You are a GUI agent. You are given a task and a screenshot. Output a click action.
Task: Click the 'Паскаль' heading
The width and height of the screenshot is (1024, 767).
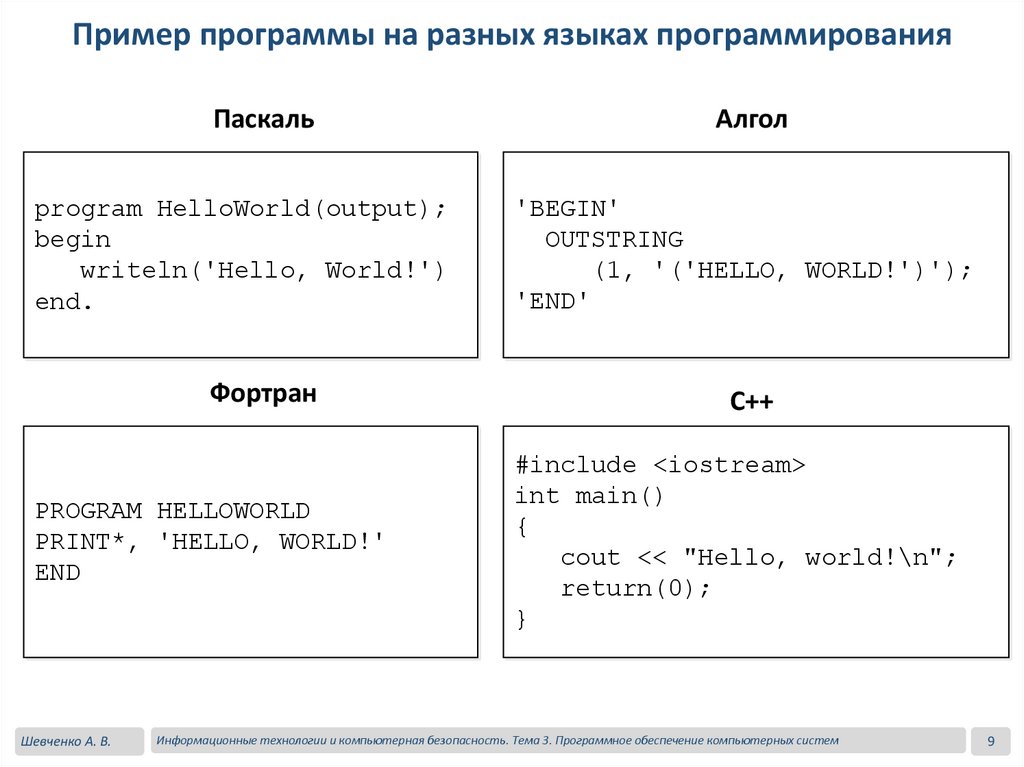click(264, 119)
